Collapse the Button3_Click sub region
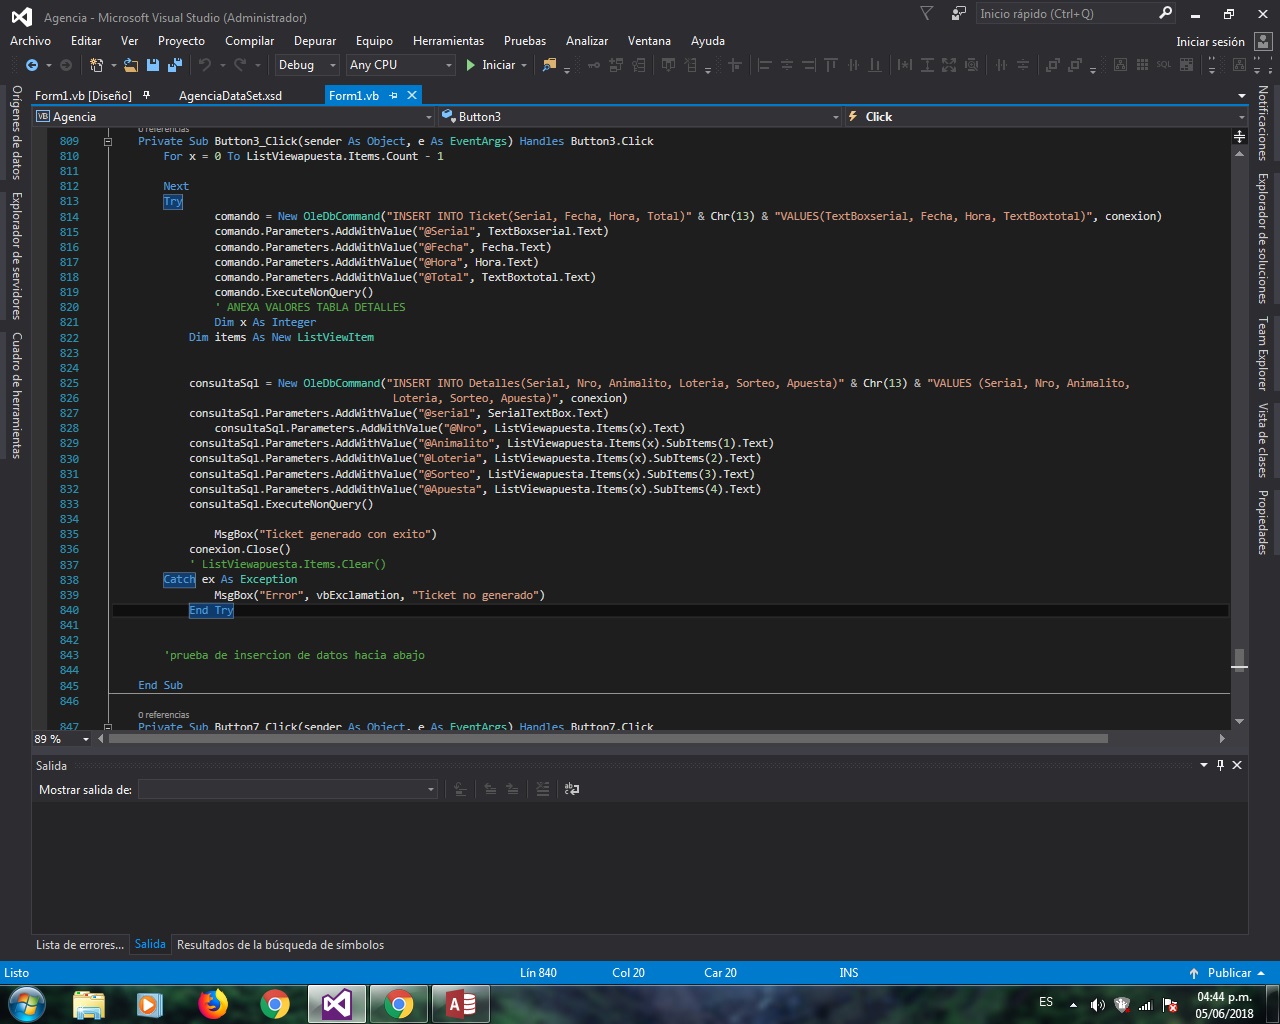This screenshot has width=1280, height=1024. click(108, 141)
